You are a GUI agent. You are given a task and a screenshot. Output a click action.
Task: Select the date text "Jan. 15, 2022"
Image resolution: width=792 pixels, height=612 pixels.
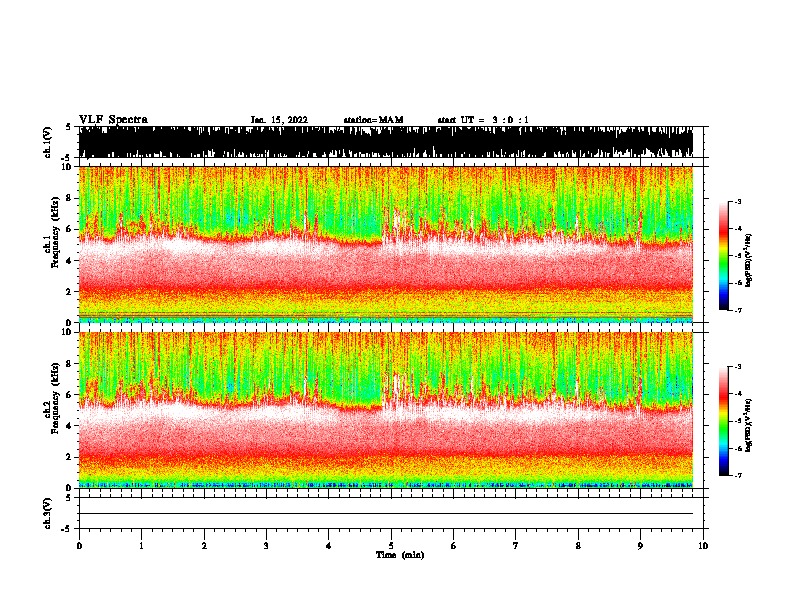(x=279, y=120)
